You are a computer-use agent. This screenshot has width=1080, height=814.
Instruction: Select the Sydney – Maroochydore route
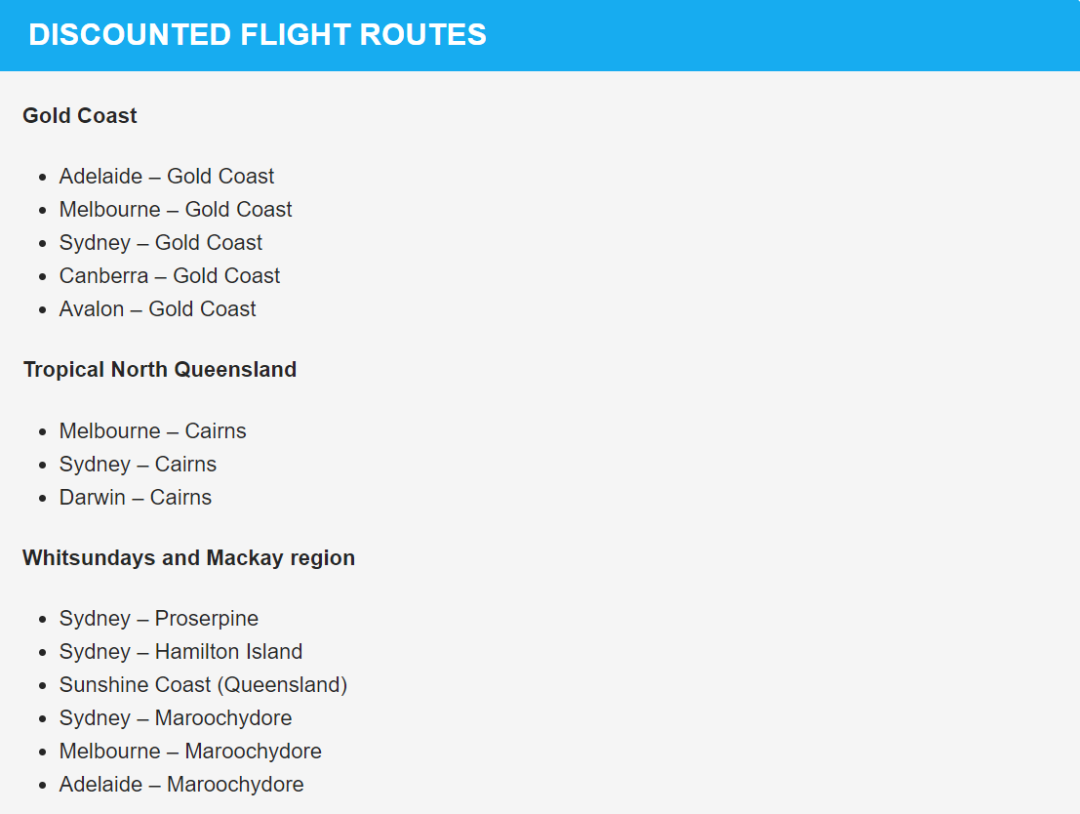click(x=176, y=718)
